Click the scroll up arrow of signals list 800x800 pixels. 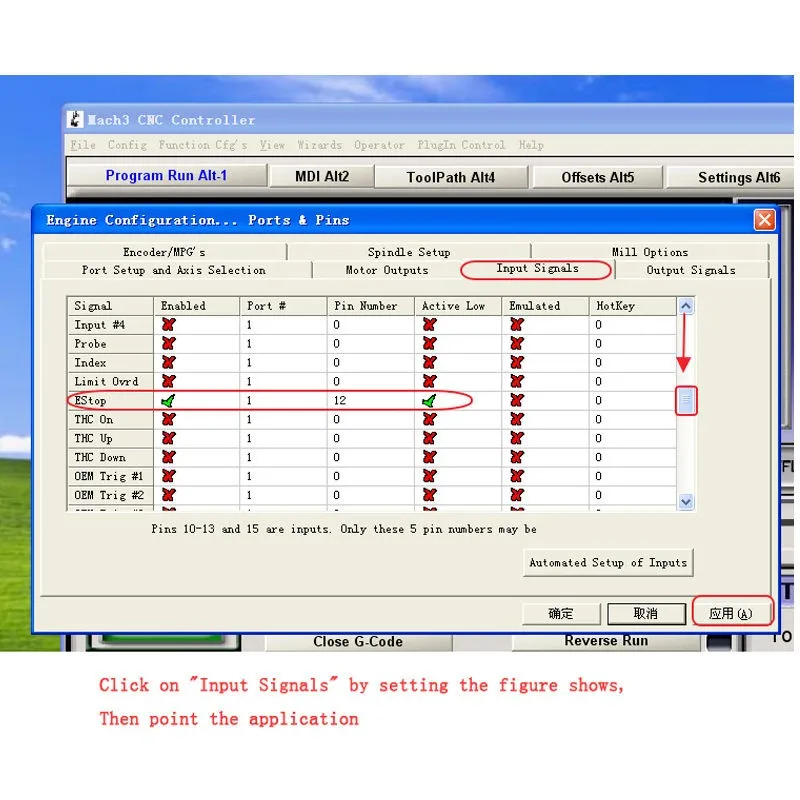(686, 306)
